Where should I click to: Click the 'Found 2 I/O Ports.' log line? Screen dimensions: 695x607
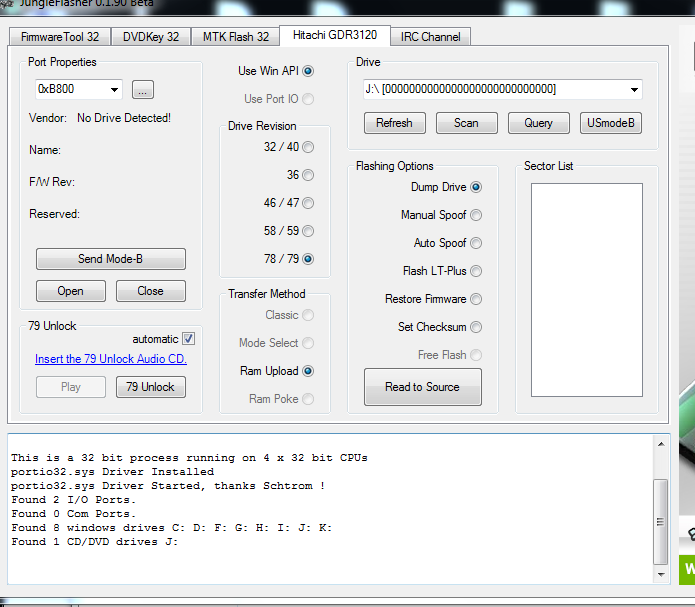pyautogui.click(x=74, y=500)
